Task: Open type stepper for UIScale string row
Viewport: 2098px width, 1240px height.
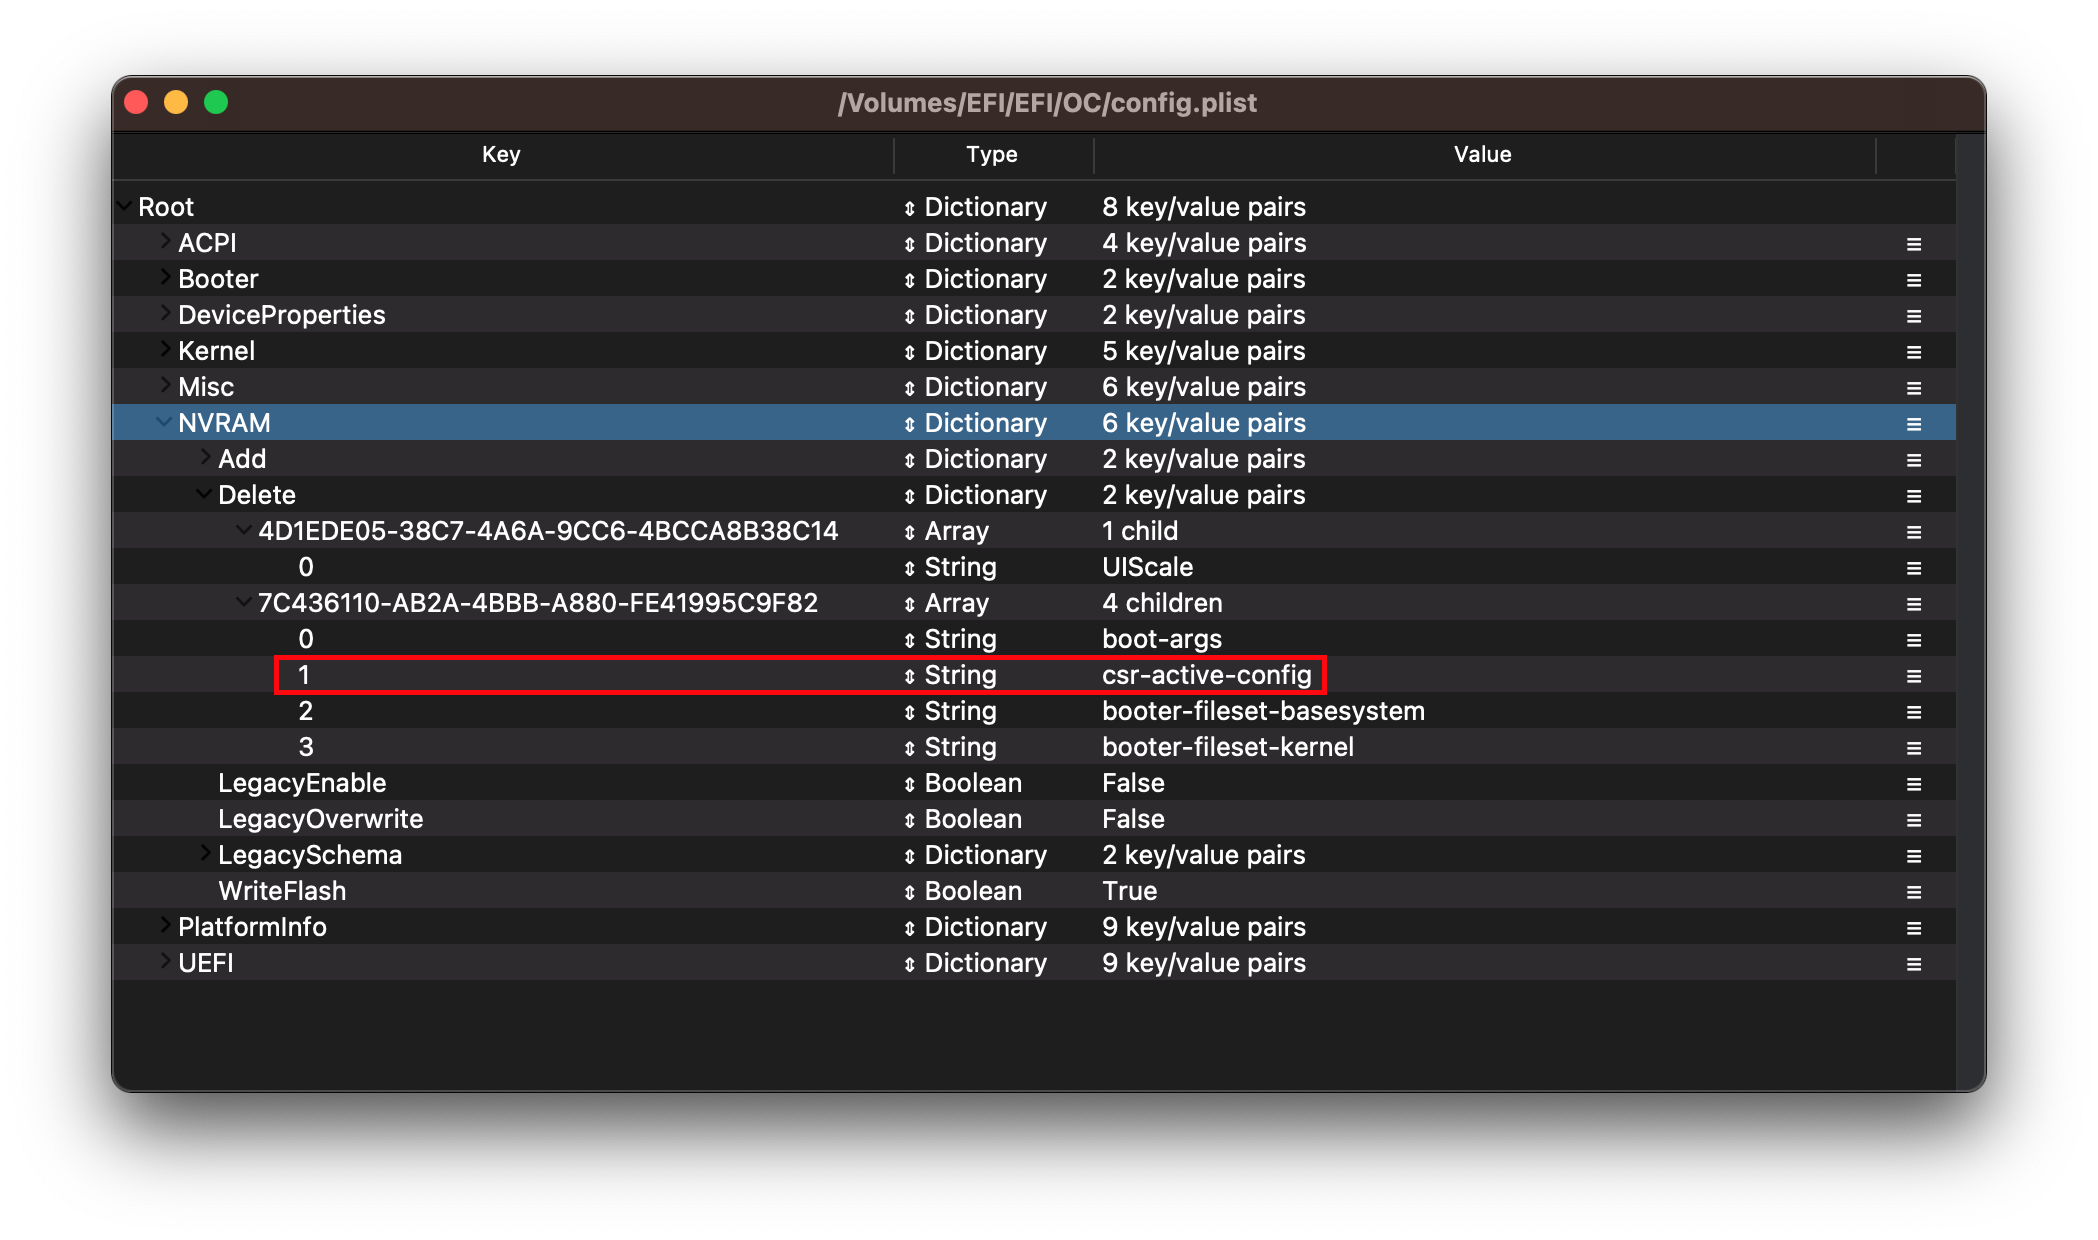Action: [909, 568]
